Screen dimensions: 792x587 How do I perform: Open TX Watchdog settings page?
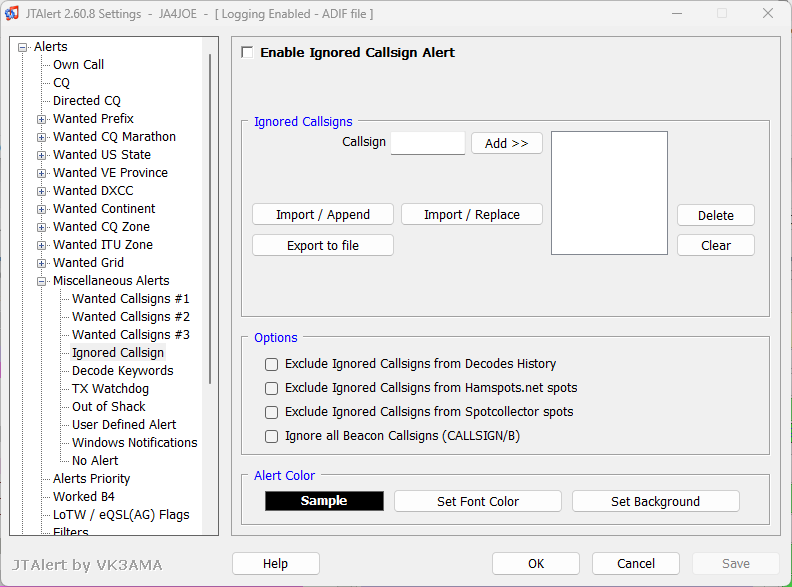click(111, 388)
